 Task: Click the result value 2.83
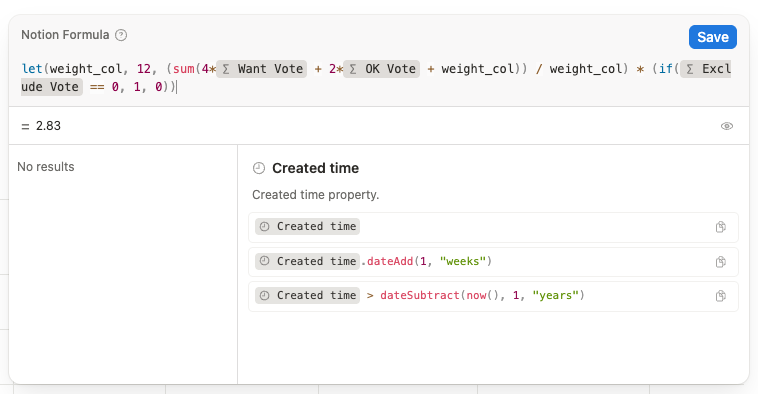click(x=48, y=126)
